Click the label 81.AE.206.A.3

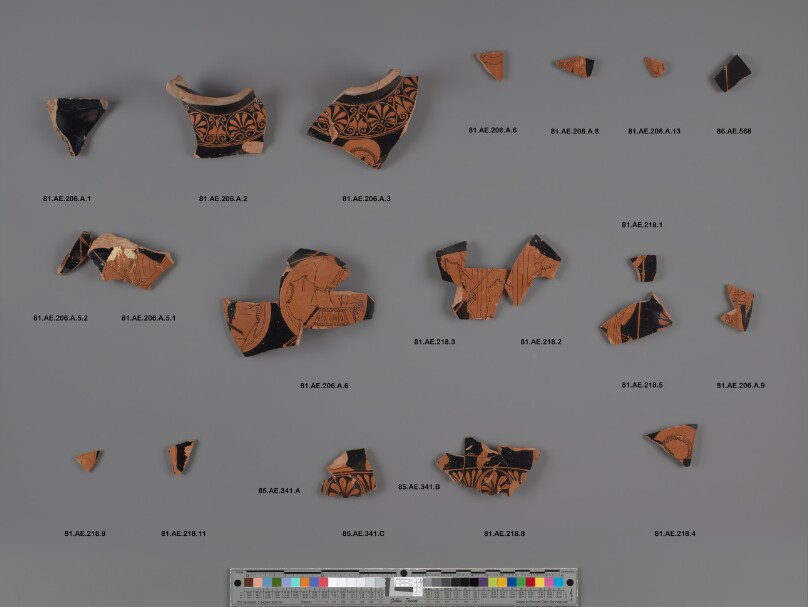(366, 198)
